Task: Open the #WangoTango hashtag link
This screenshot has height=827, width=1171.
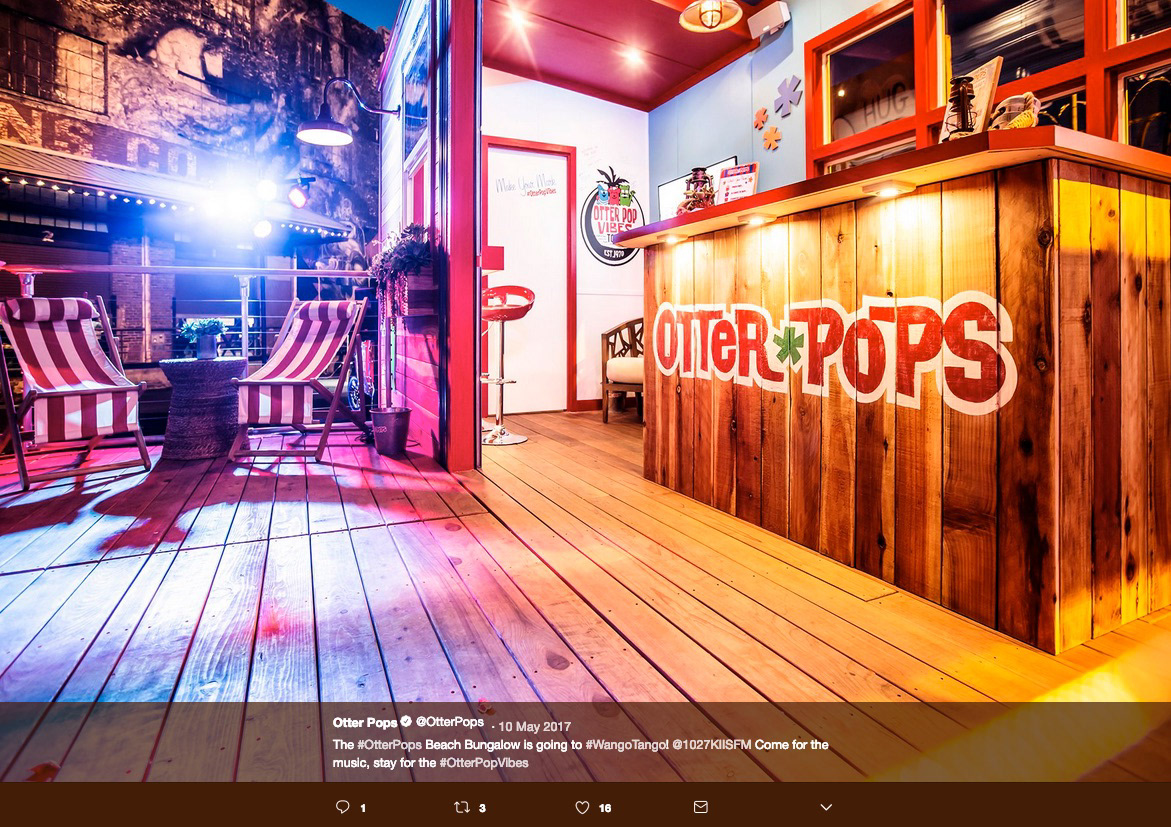Action: pos(627,744)
